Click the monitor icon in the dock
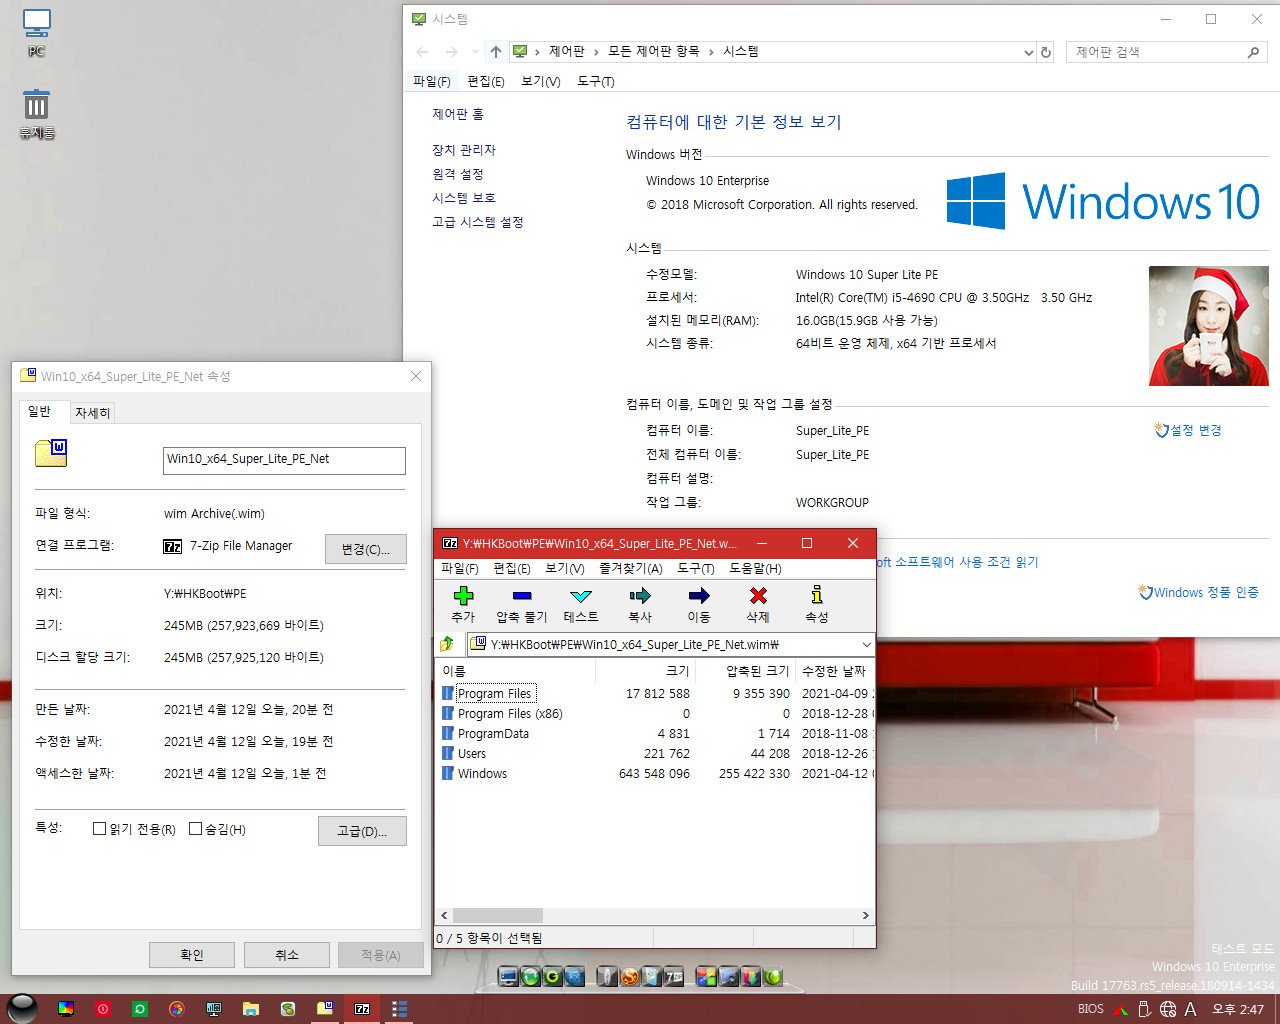This screenshot has height=1024, width=1280. (x=508, y=977)
